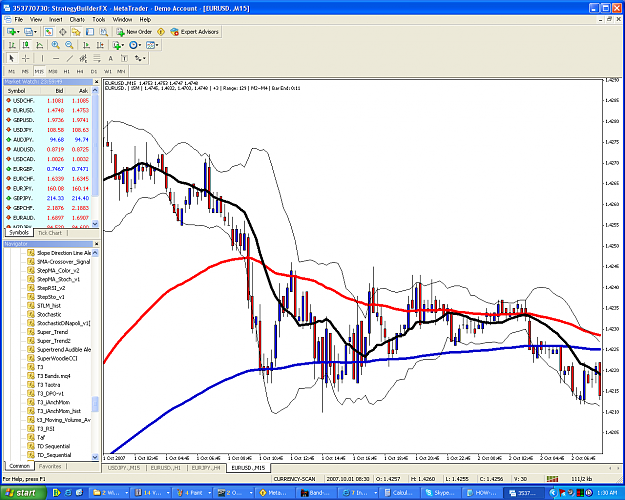Switch to D1 timeframe
This screenshot has width=625, height=500.
coord(94,71)
